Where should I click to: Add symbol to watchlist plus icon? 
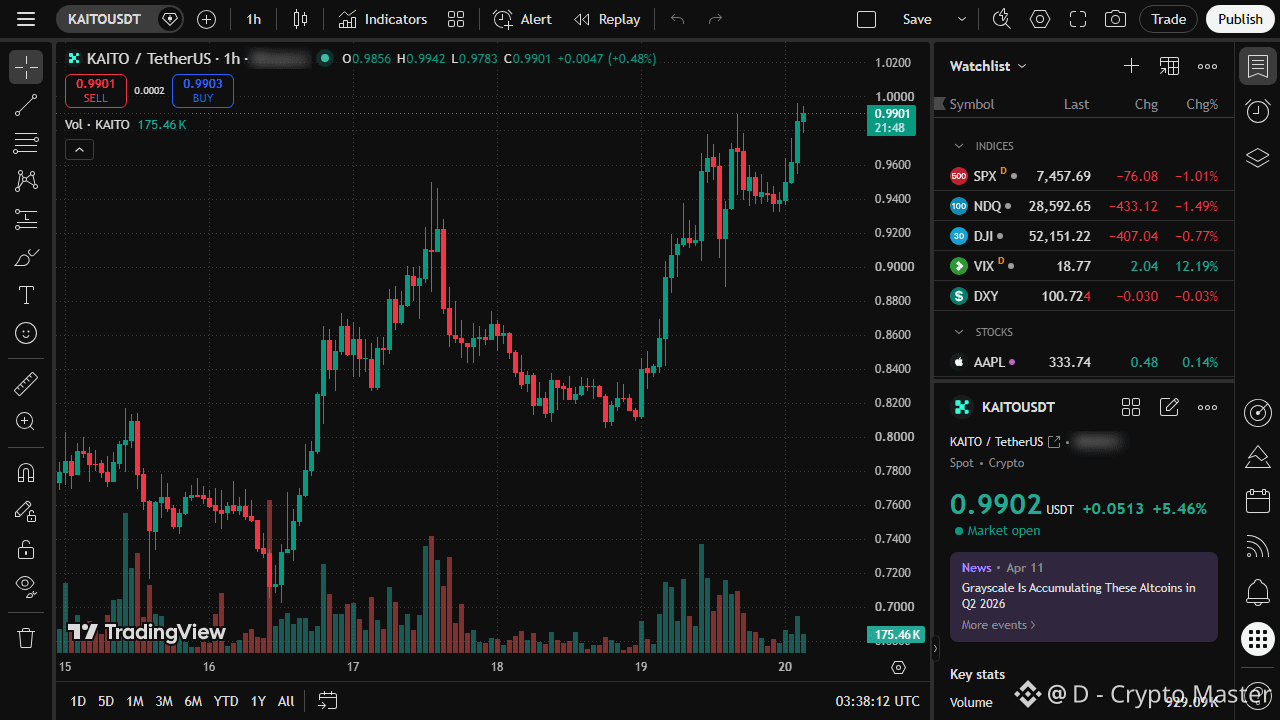[1131, 66]
